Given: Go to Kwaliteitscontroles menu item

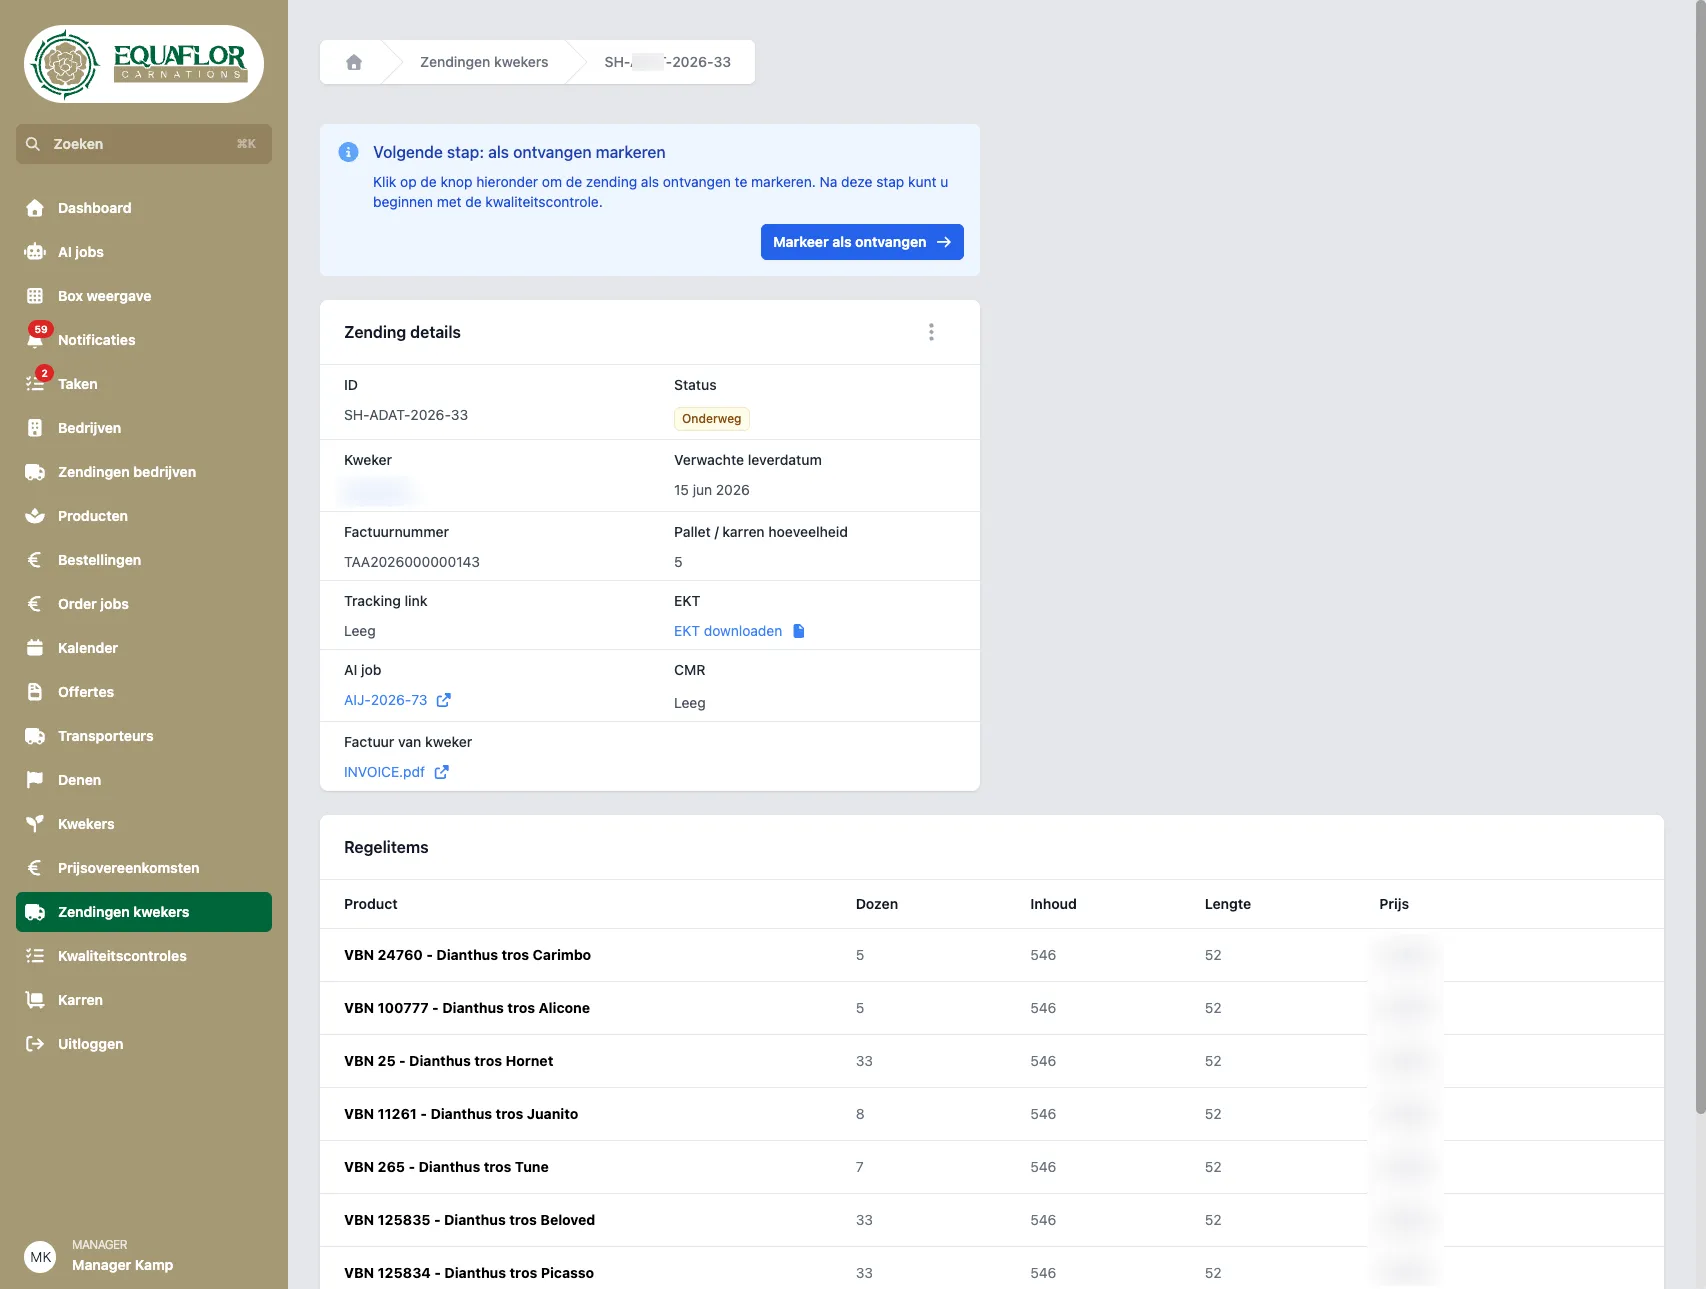Looking at the screenshot, I should [x=144, y=956].
